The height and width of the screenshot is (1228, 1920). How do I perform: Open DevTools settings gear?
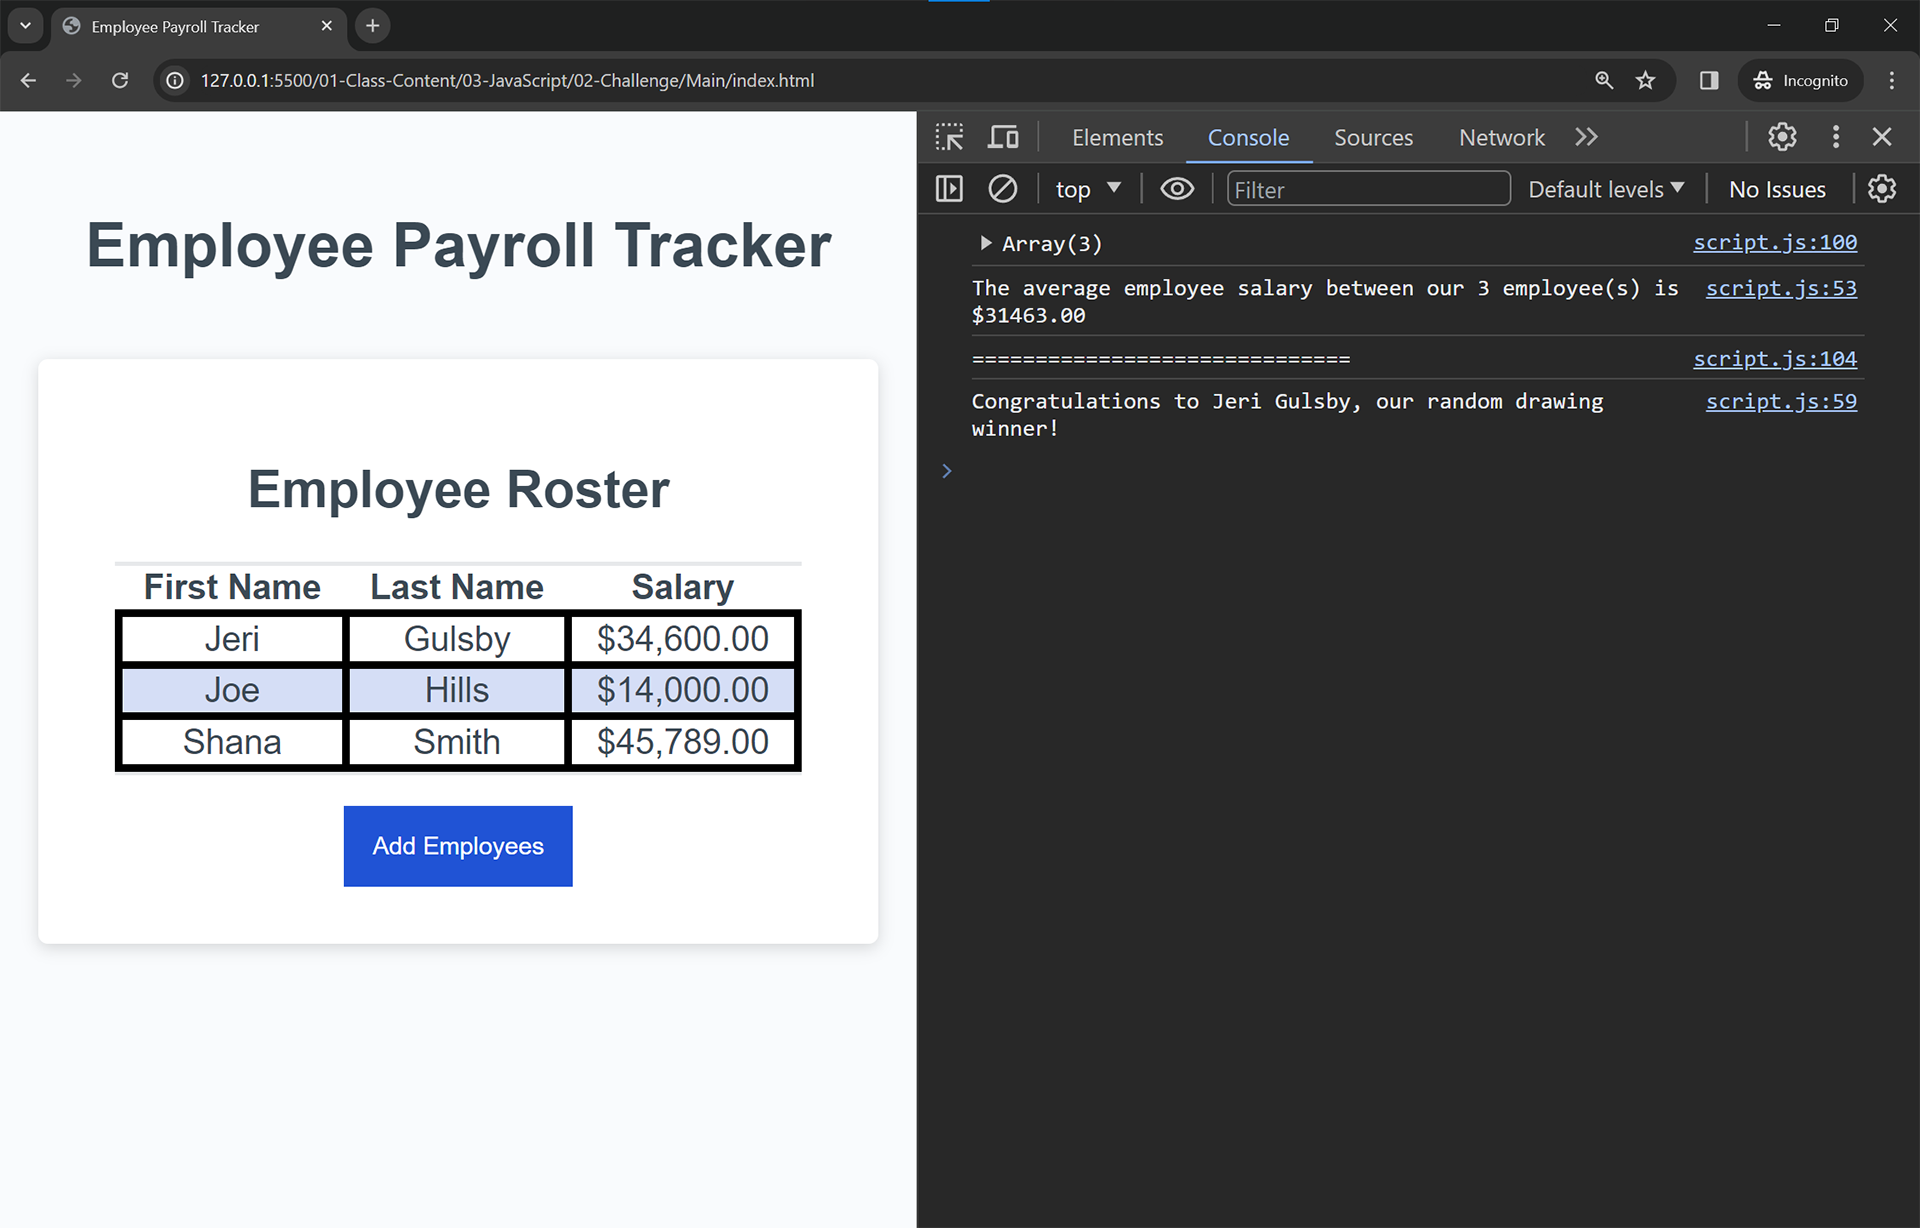pos(1782,137)
